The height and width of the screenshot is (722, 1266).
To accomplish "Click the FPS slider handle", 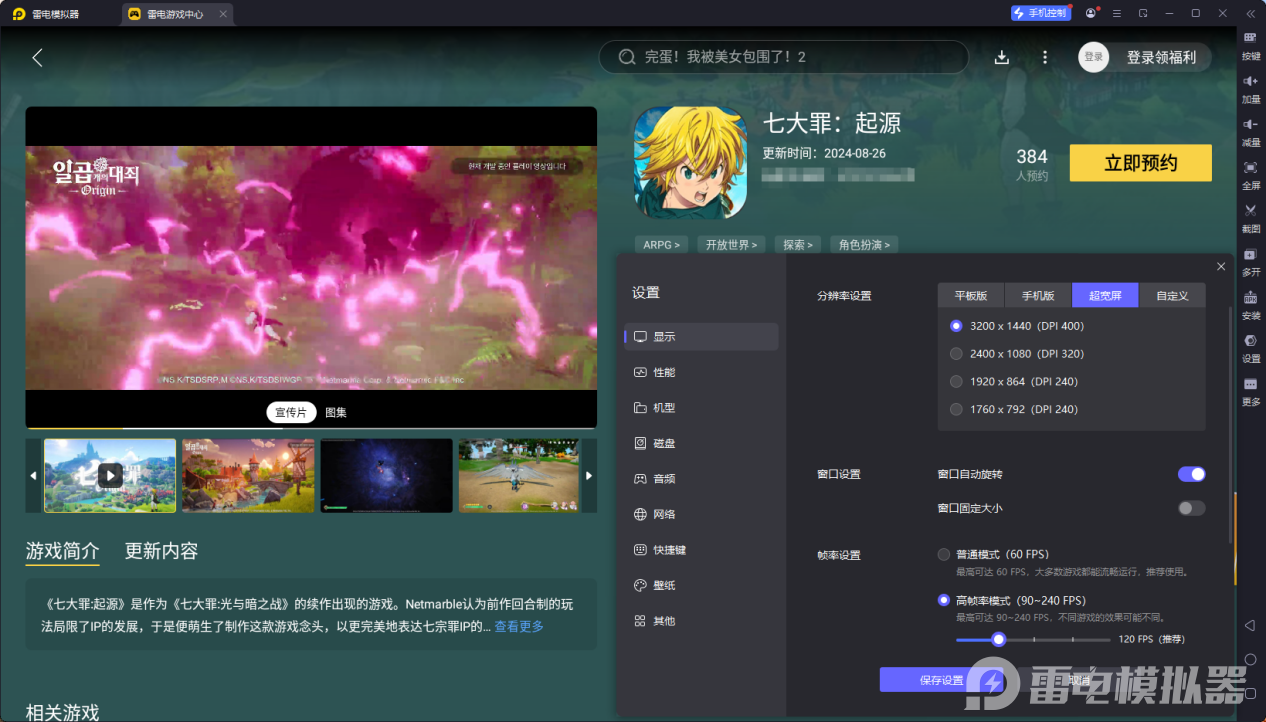I will (x=998, y=639).
